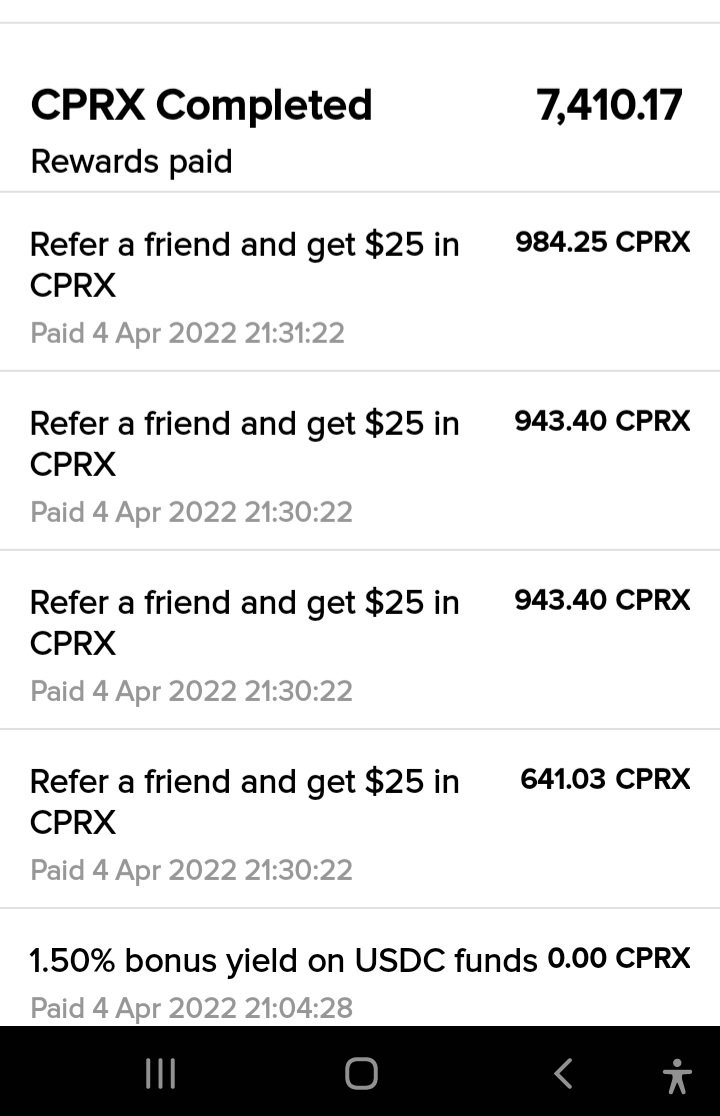Tap the Android back arrow icon
This screenshot has height=1116, width=720.
pos(562,1073)
